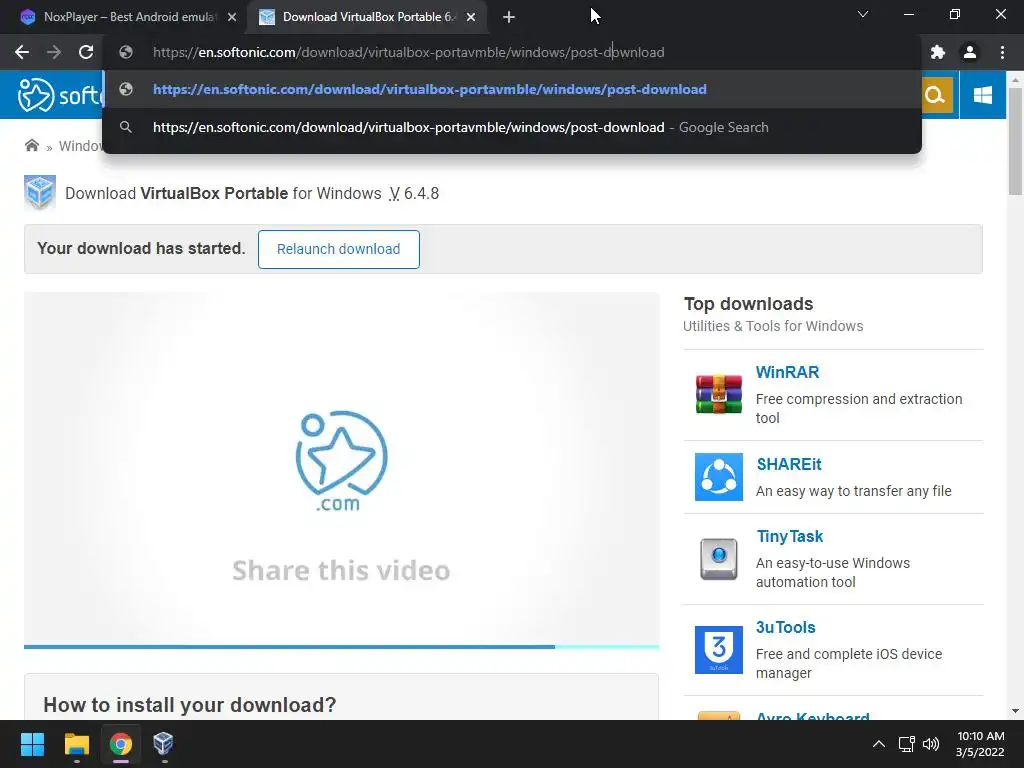
Task: Click the network icon in system tray
Action: pyautogui.click(x=906, y=744)
